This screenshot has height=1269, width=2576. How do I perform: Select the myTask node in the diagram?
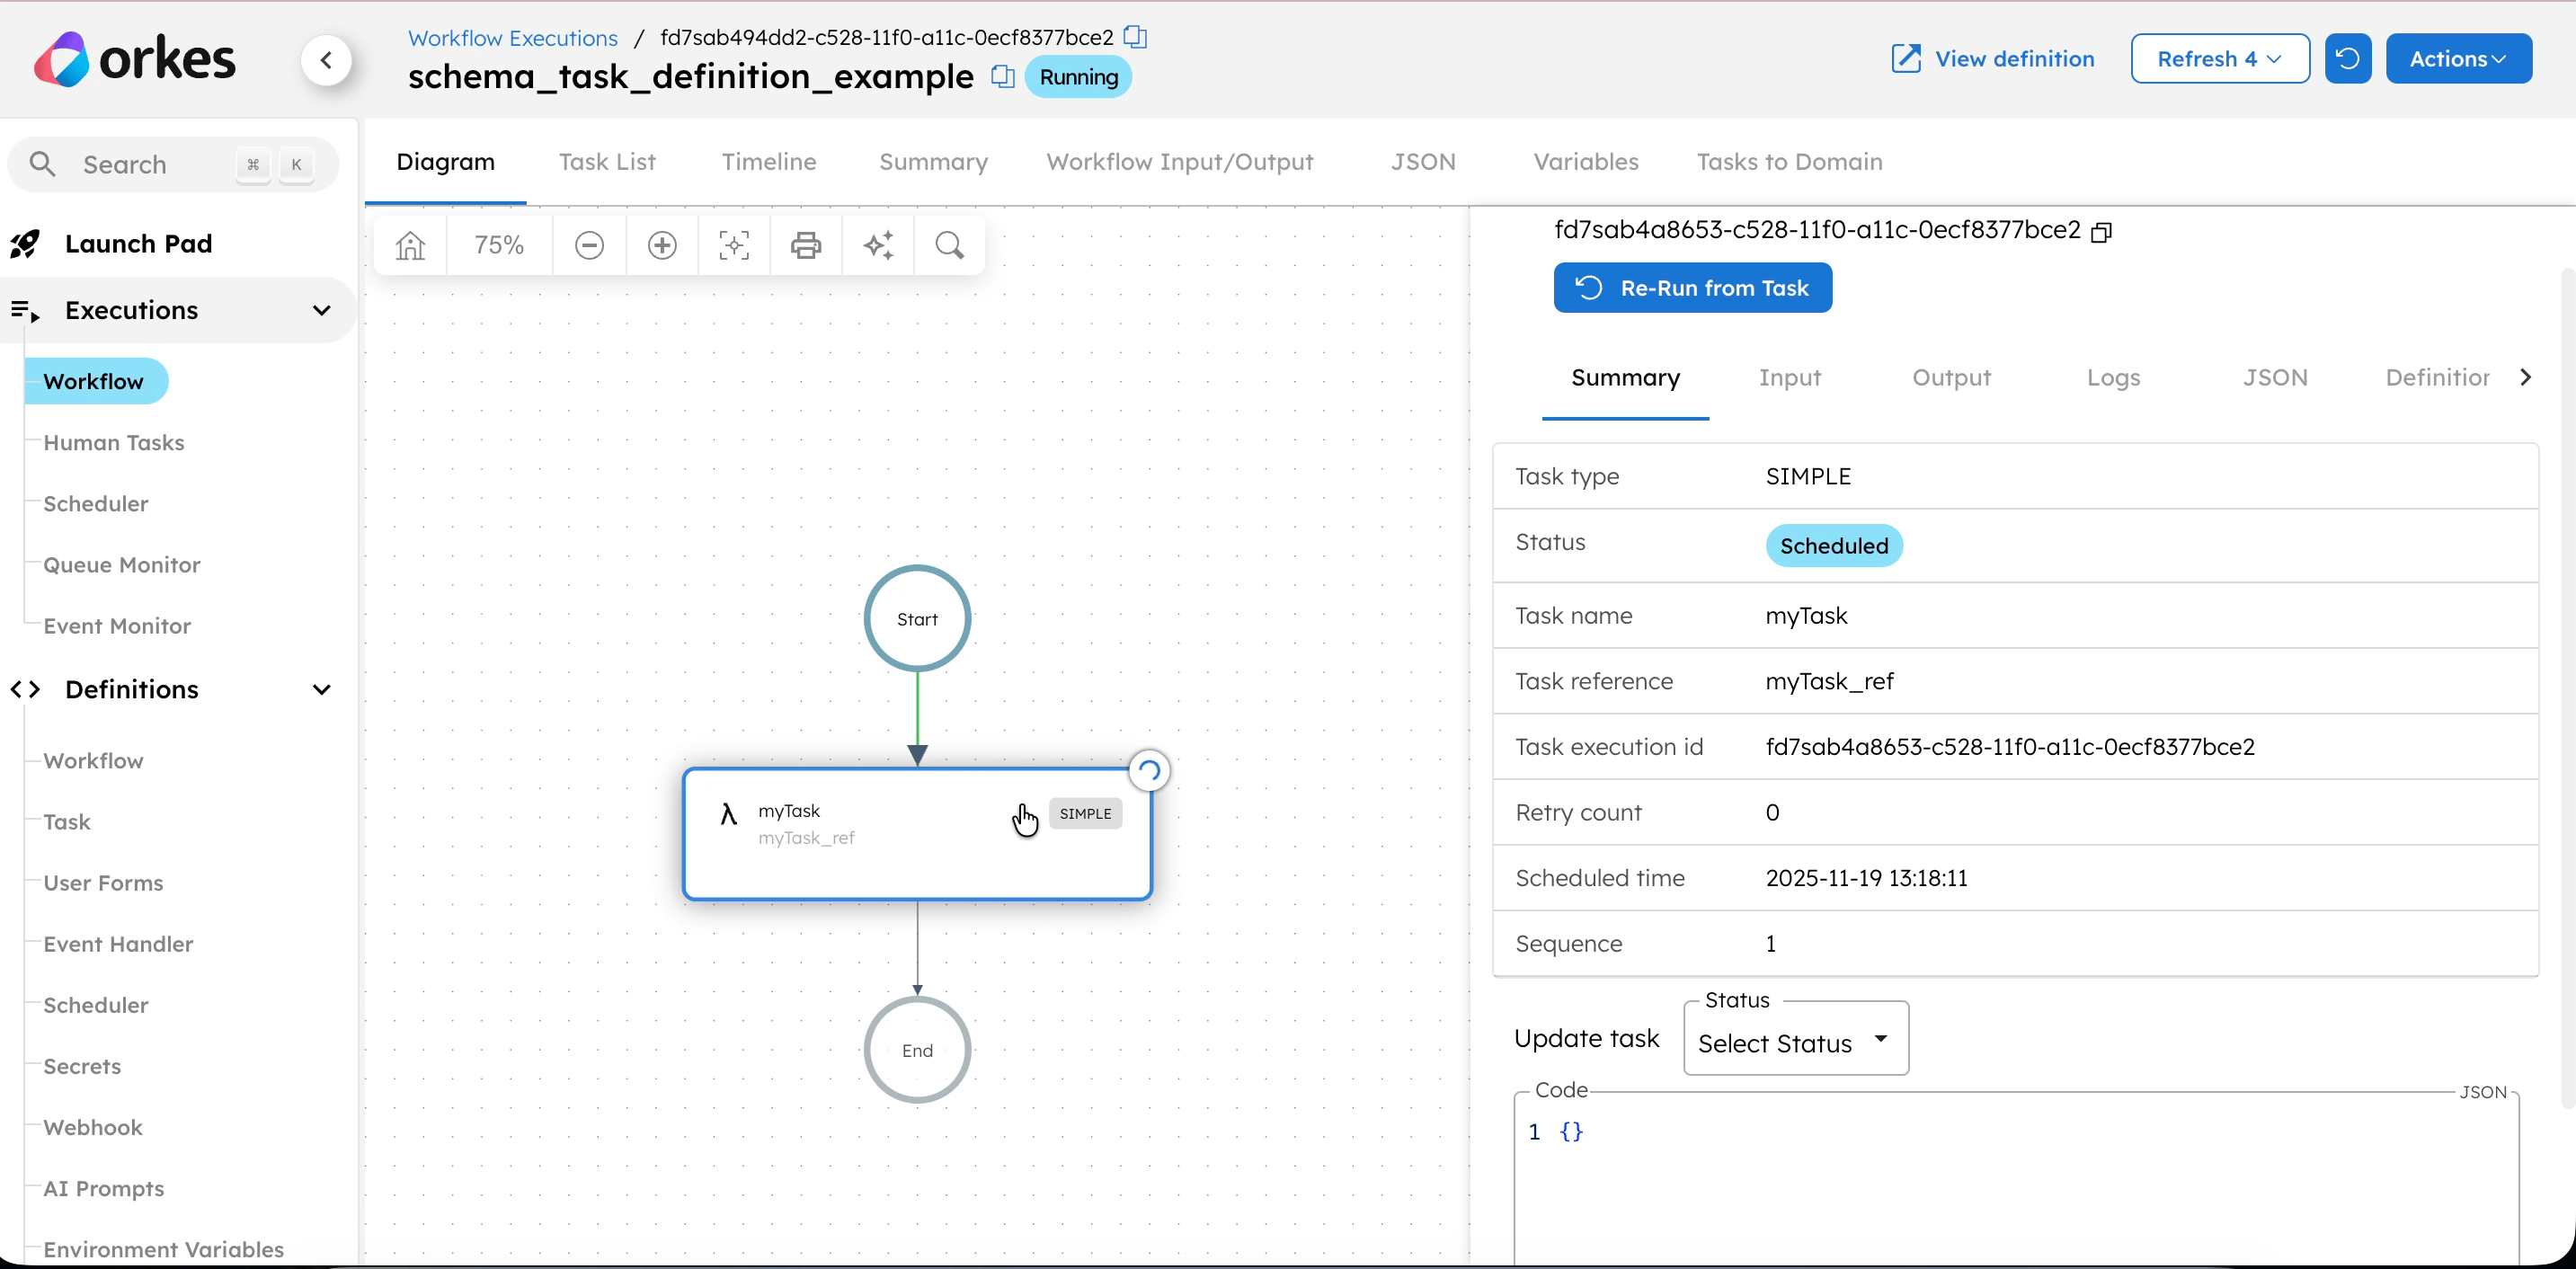(918, 835)
